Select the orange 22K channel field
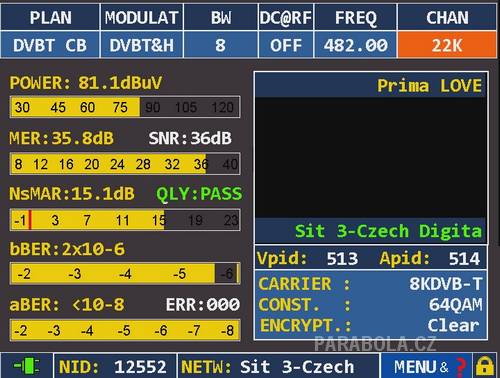This screenshot has width=500, height=378. tap(447, 45)
